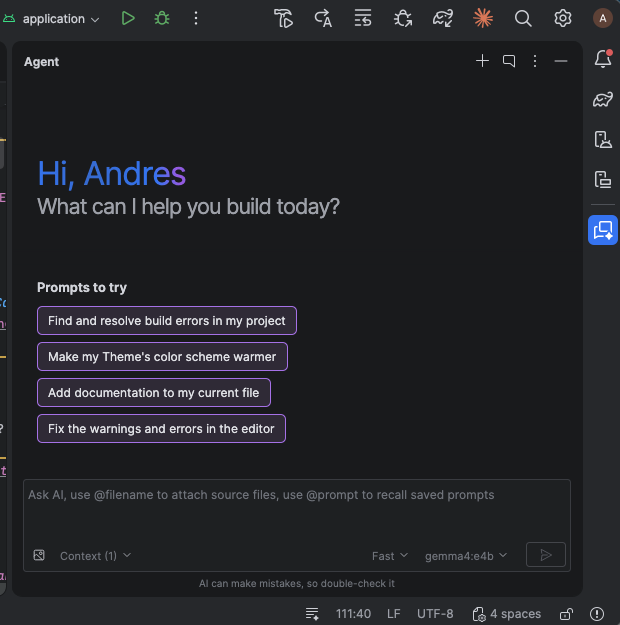Run the application with the green play icon

[x=128, y=18]
